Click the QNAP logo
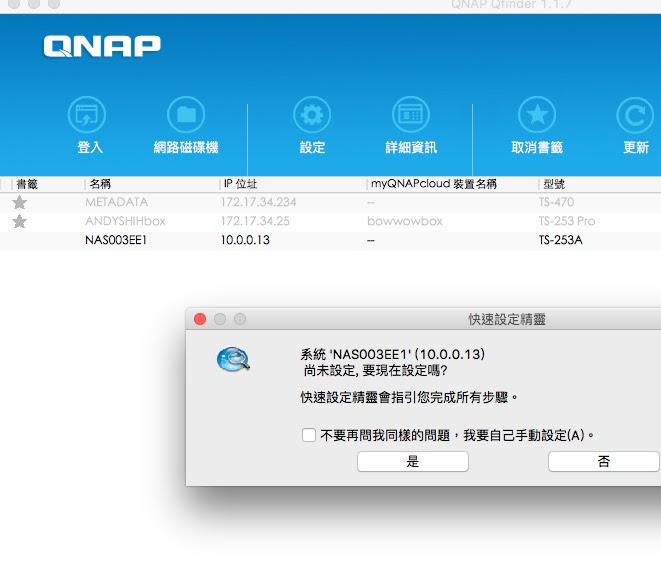The height and width of the screenshot is (568, 661). tap(102, 46)
